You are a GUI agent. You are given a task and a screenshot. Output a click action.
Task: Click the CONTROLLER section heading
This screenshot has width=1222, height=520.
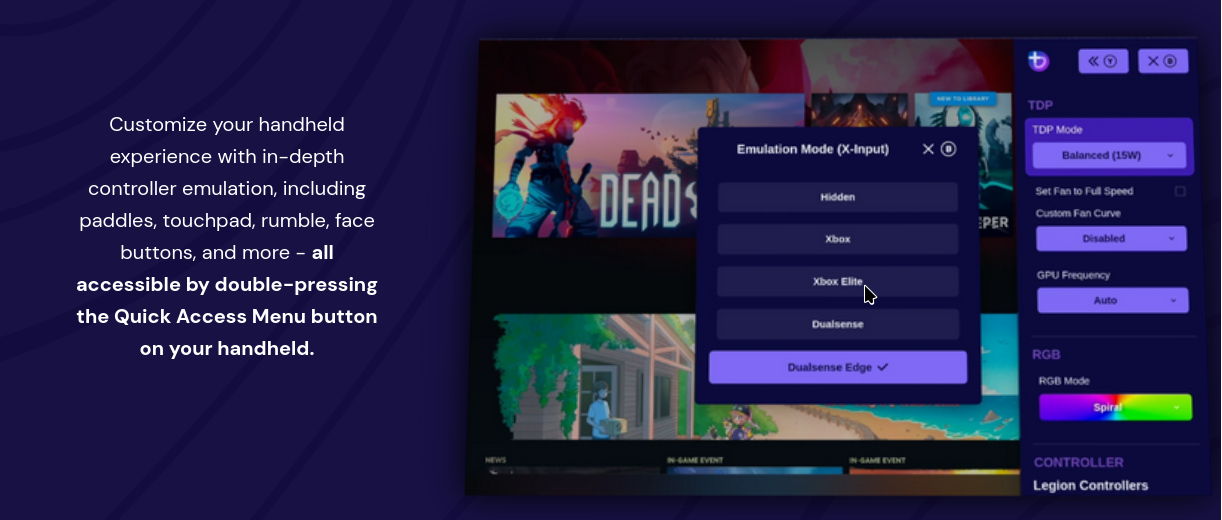pos(1079,463)
